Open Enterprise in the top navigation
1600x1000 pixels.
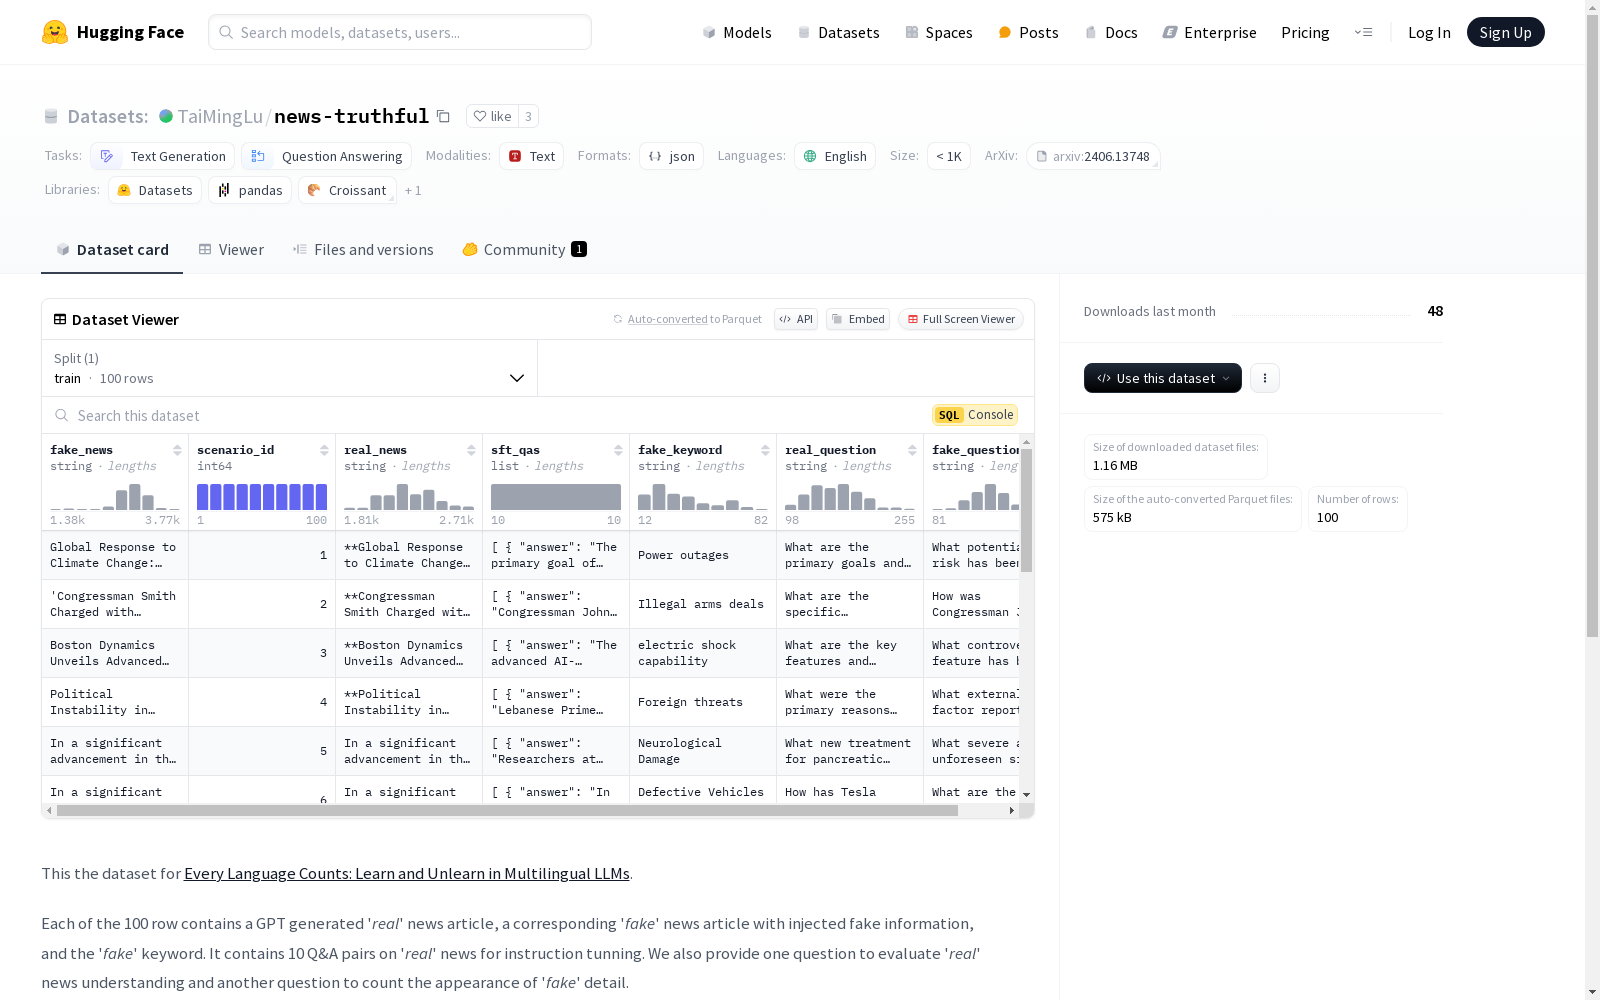coord(1209,32)
